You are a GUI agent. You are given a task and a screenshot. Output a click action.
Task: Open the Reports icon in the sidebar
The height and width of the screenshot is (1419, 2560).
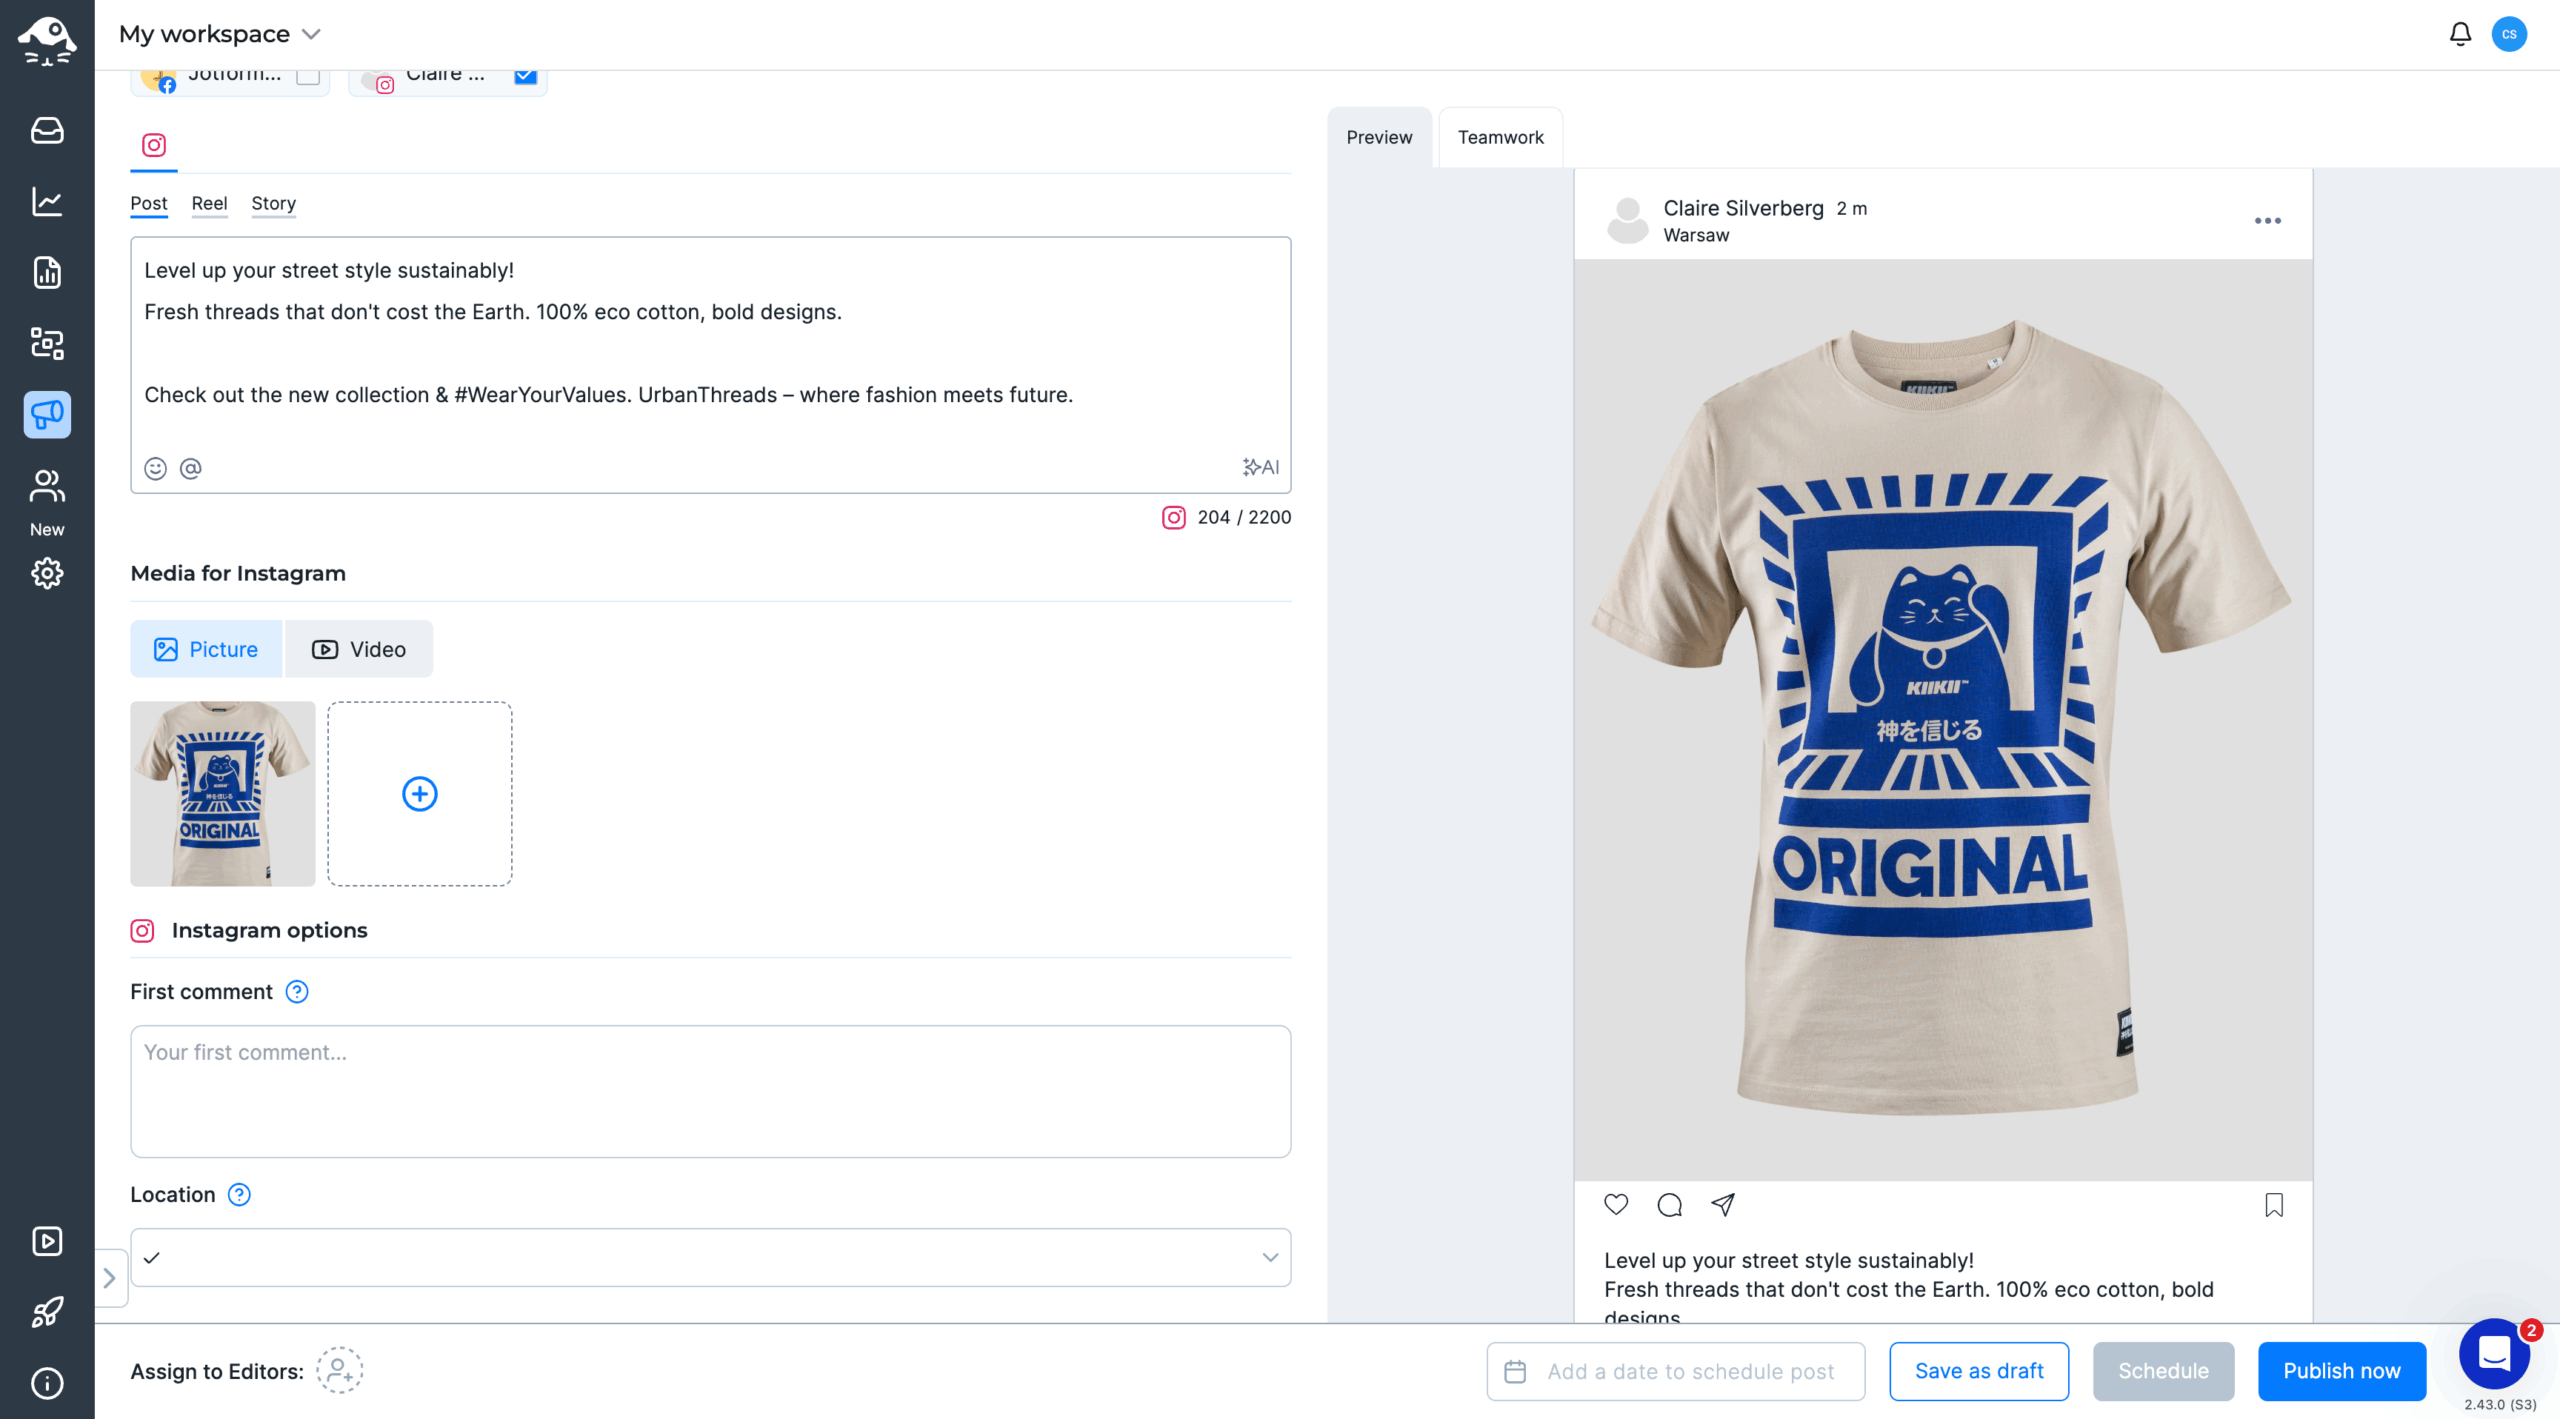point(47,273)
